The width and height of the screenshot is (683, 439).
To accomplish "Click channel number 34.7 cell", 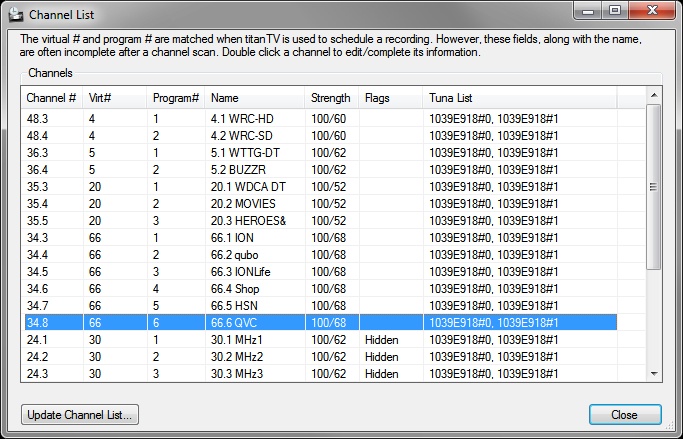I will [x=37, y=306].
